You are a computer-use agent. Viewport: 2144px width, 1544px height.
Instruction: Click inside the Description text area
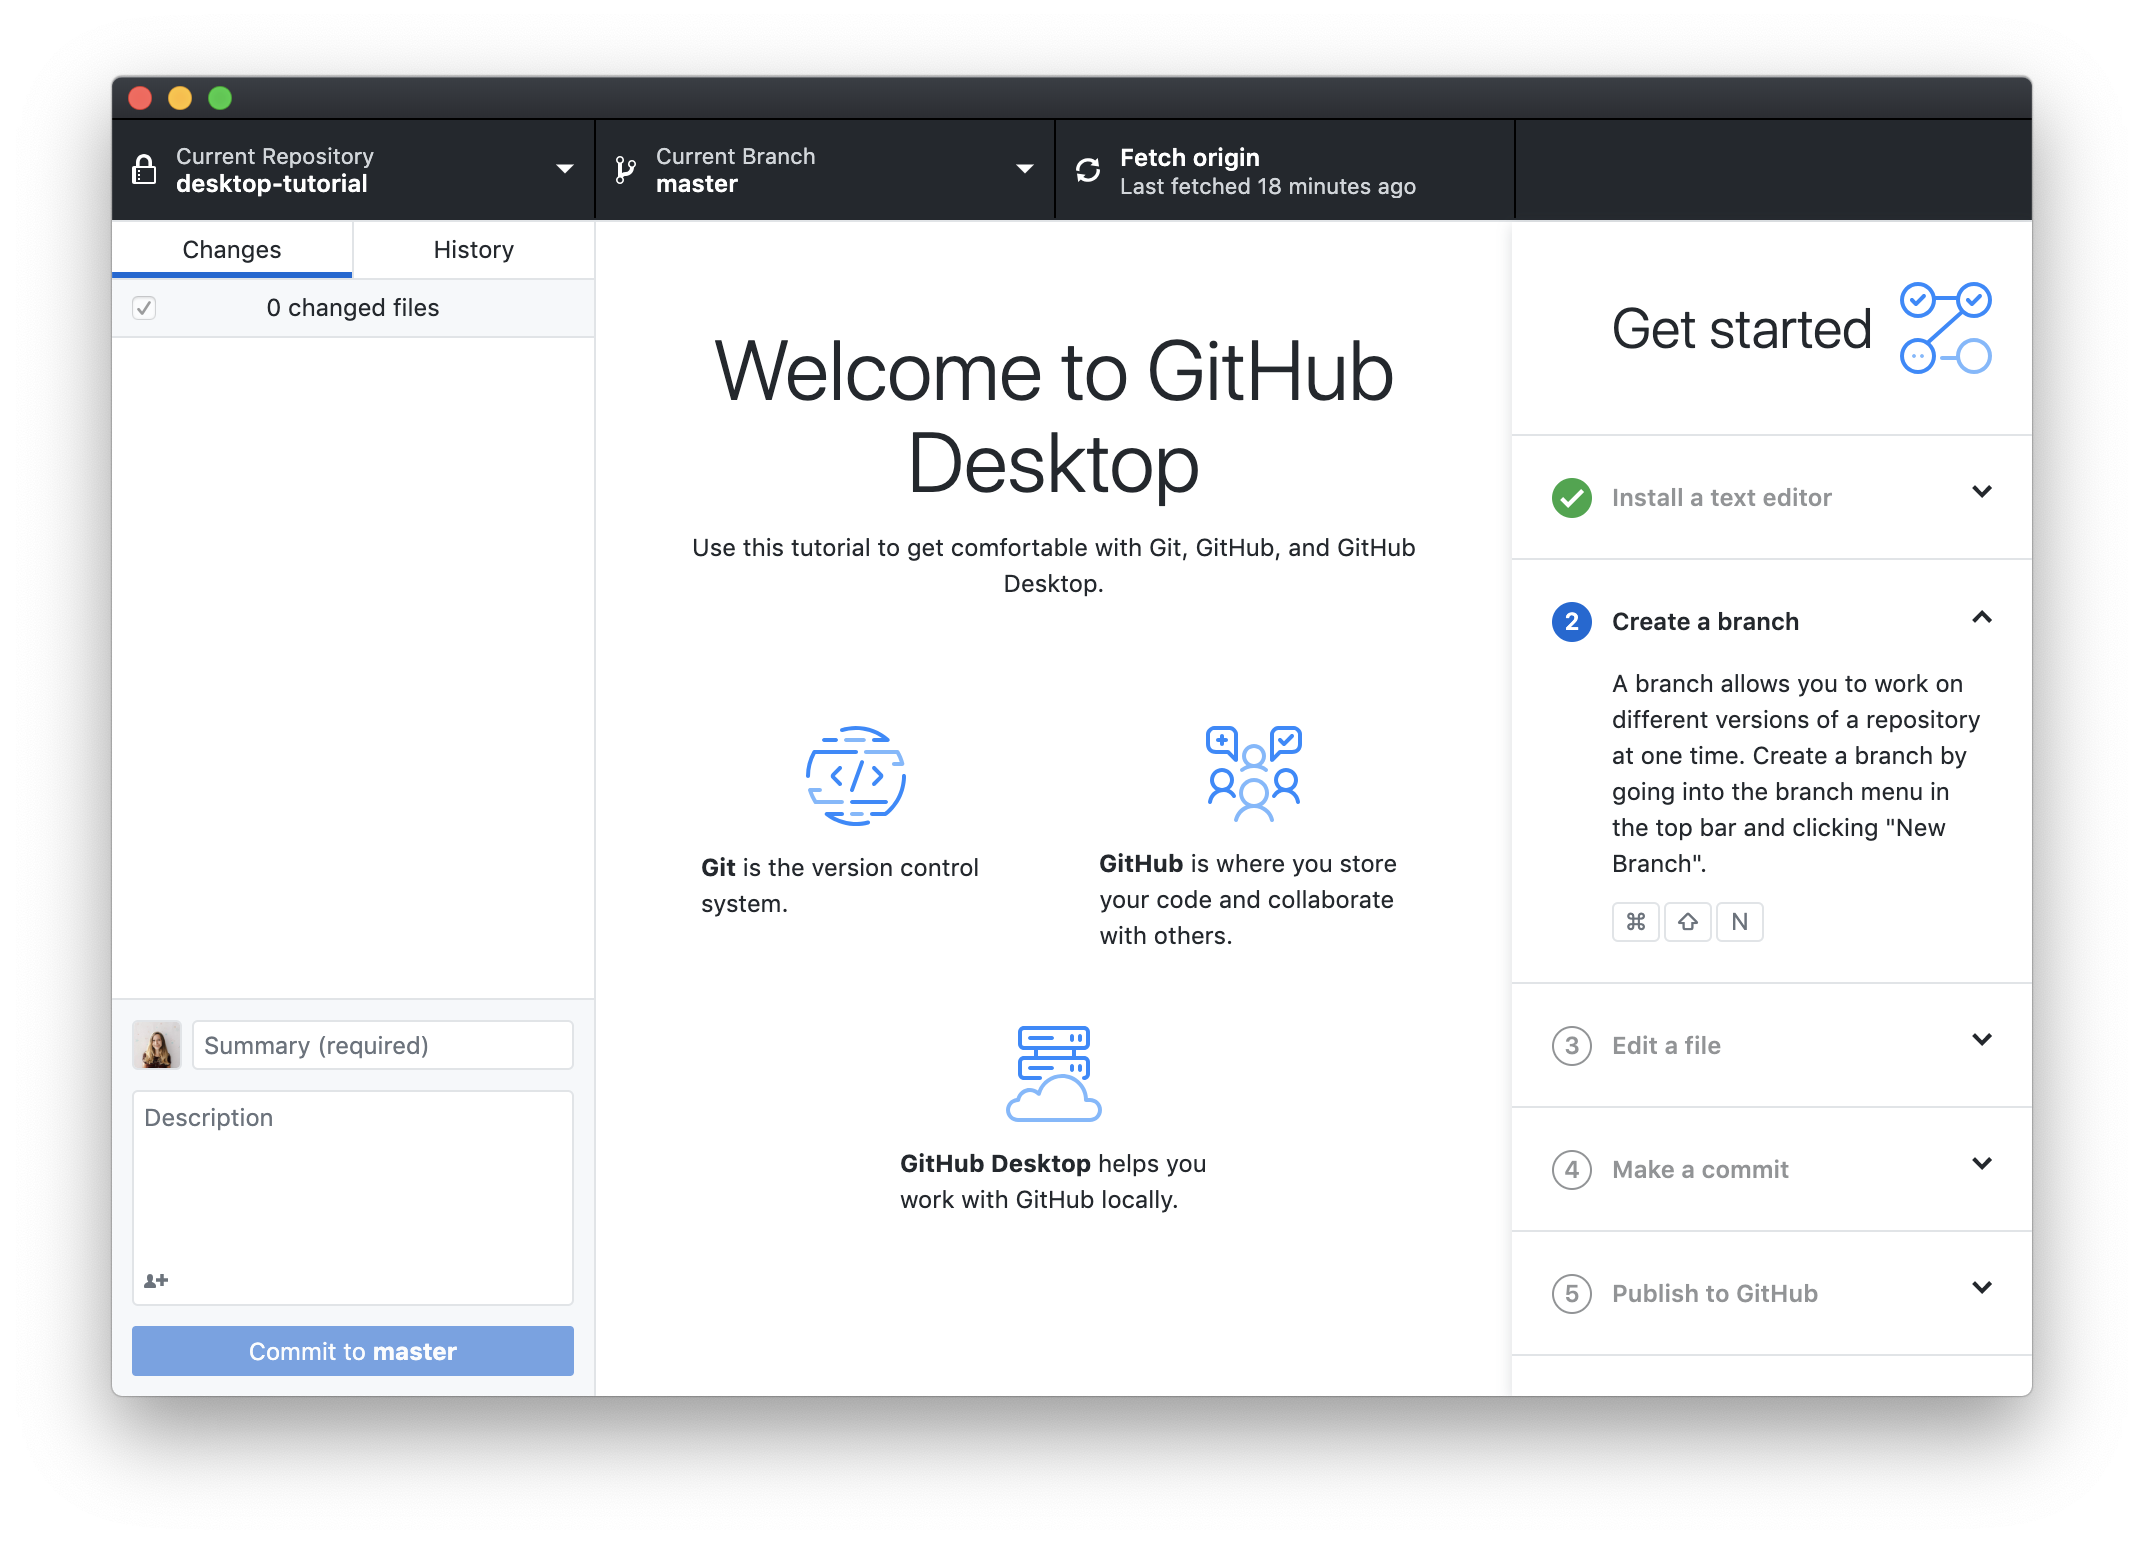click(x=353, y=1197)
